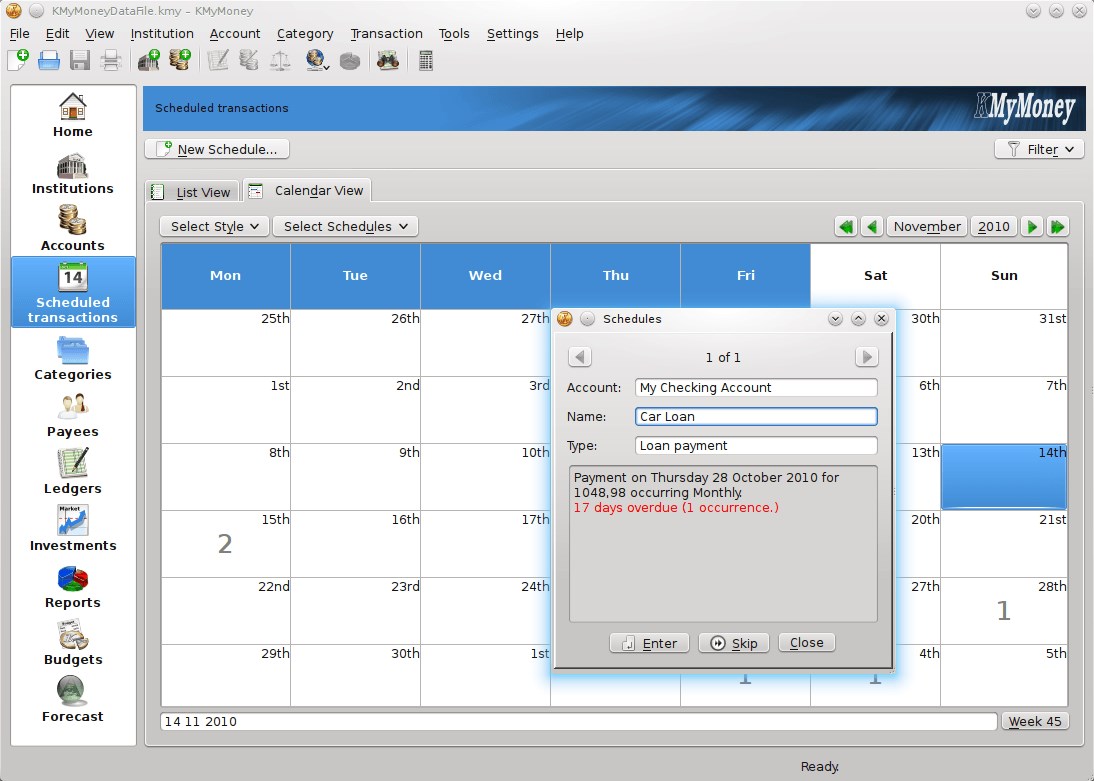
Task: Open the Category menu
Action: pos(305,34)
